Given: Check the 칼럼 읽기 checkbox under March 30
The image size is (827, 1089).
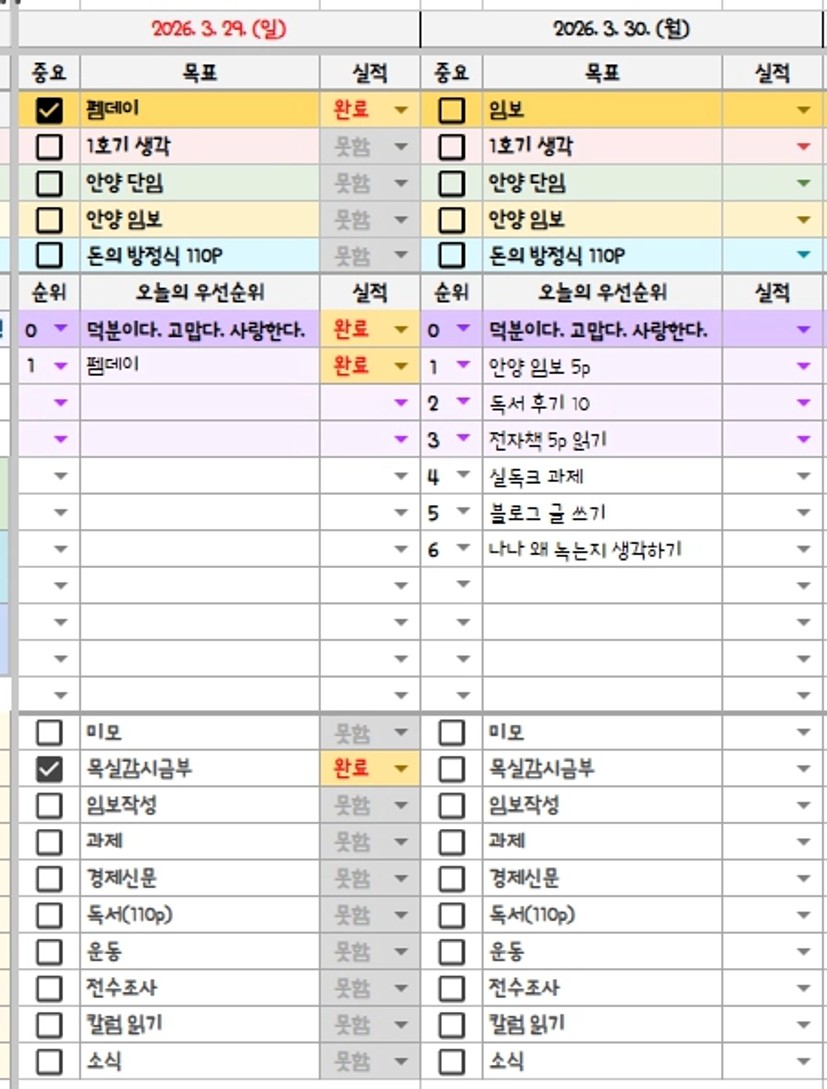Looking at the screenshot, I should 451,1024.
